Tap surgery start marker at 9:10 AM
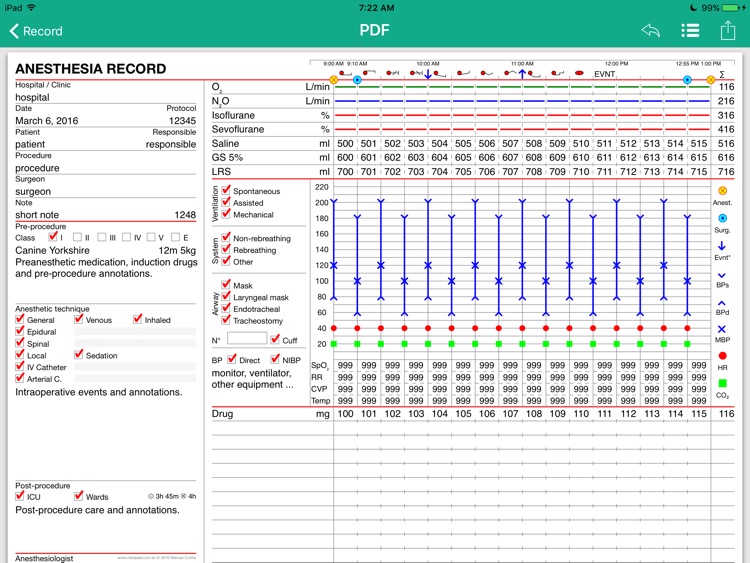Screen dimensions: 750x563 coord(357,79)
